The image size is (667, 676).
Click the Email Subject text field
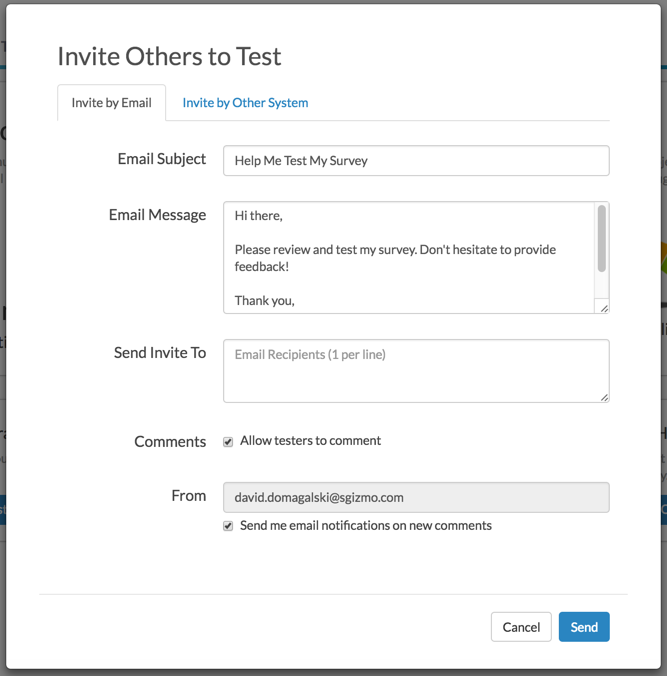tap(416, 160)
